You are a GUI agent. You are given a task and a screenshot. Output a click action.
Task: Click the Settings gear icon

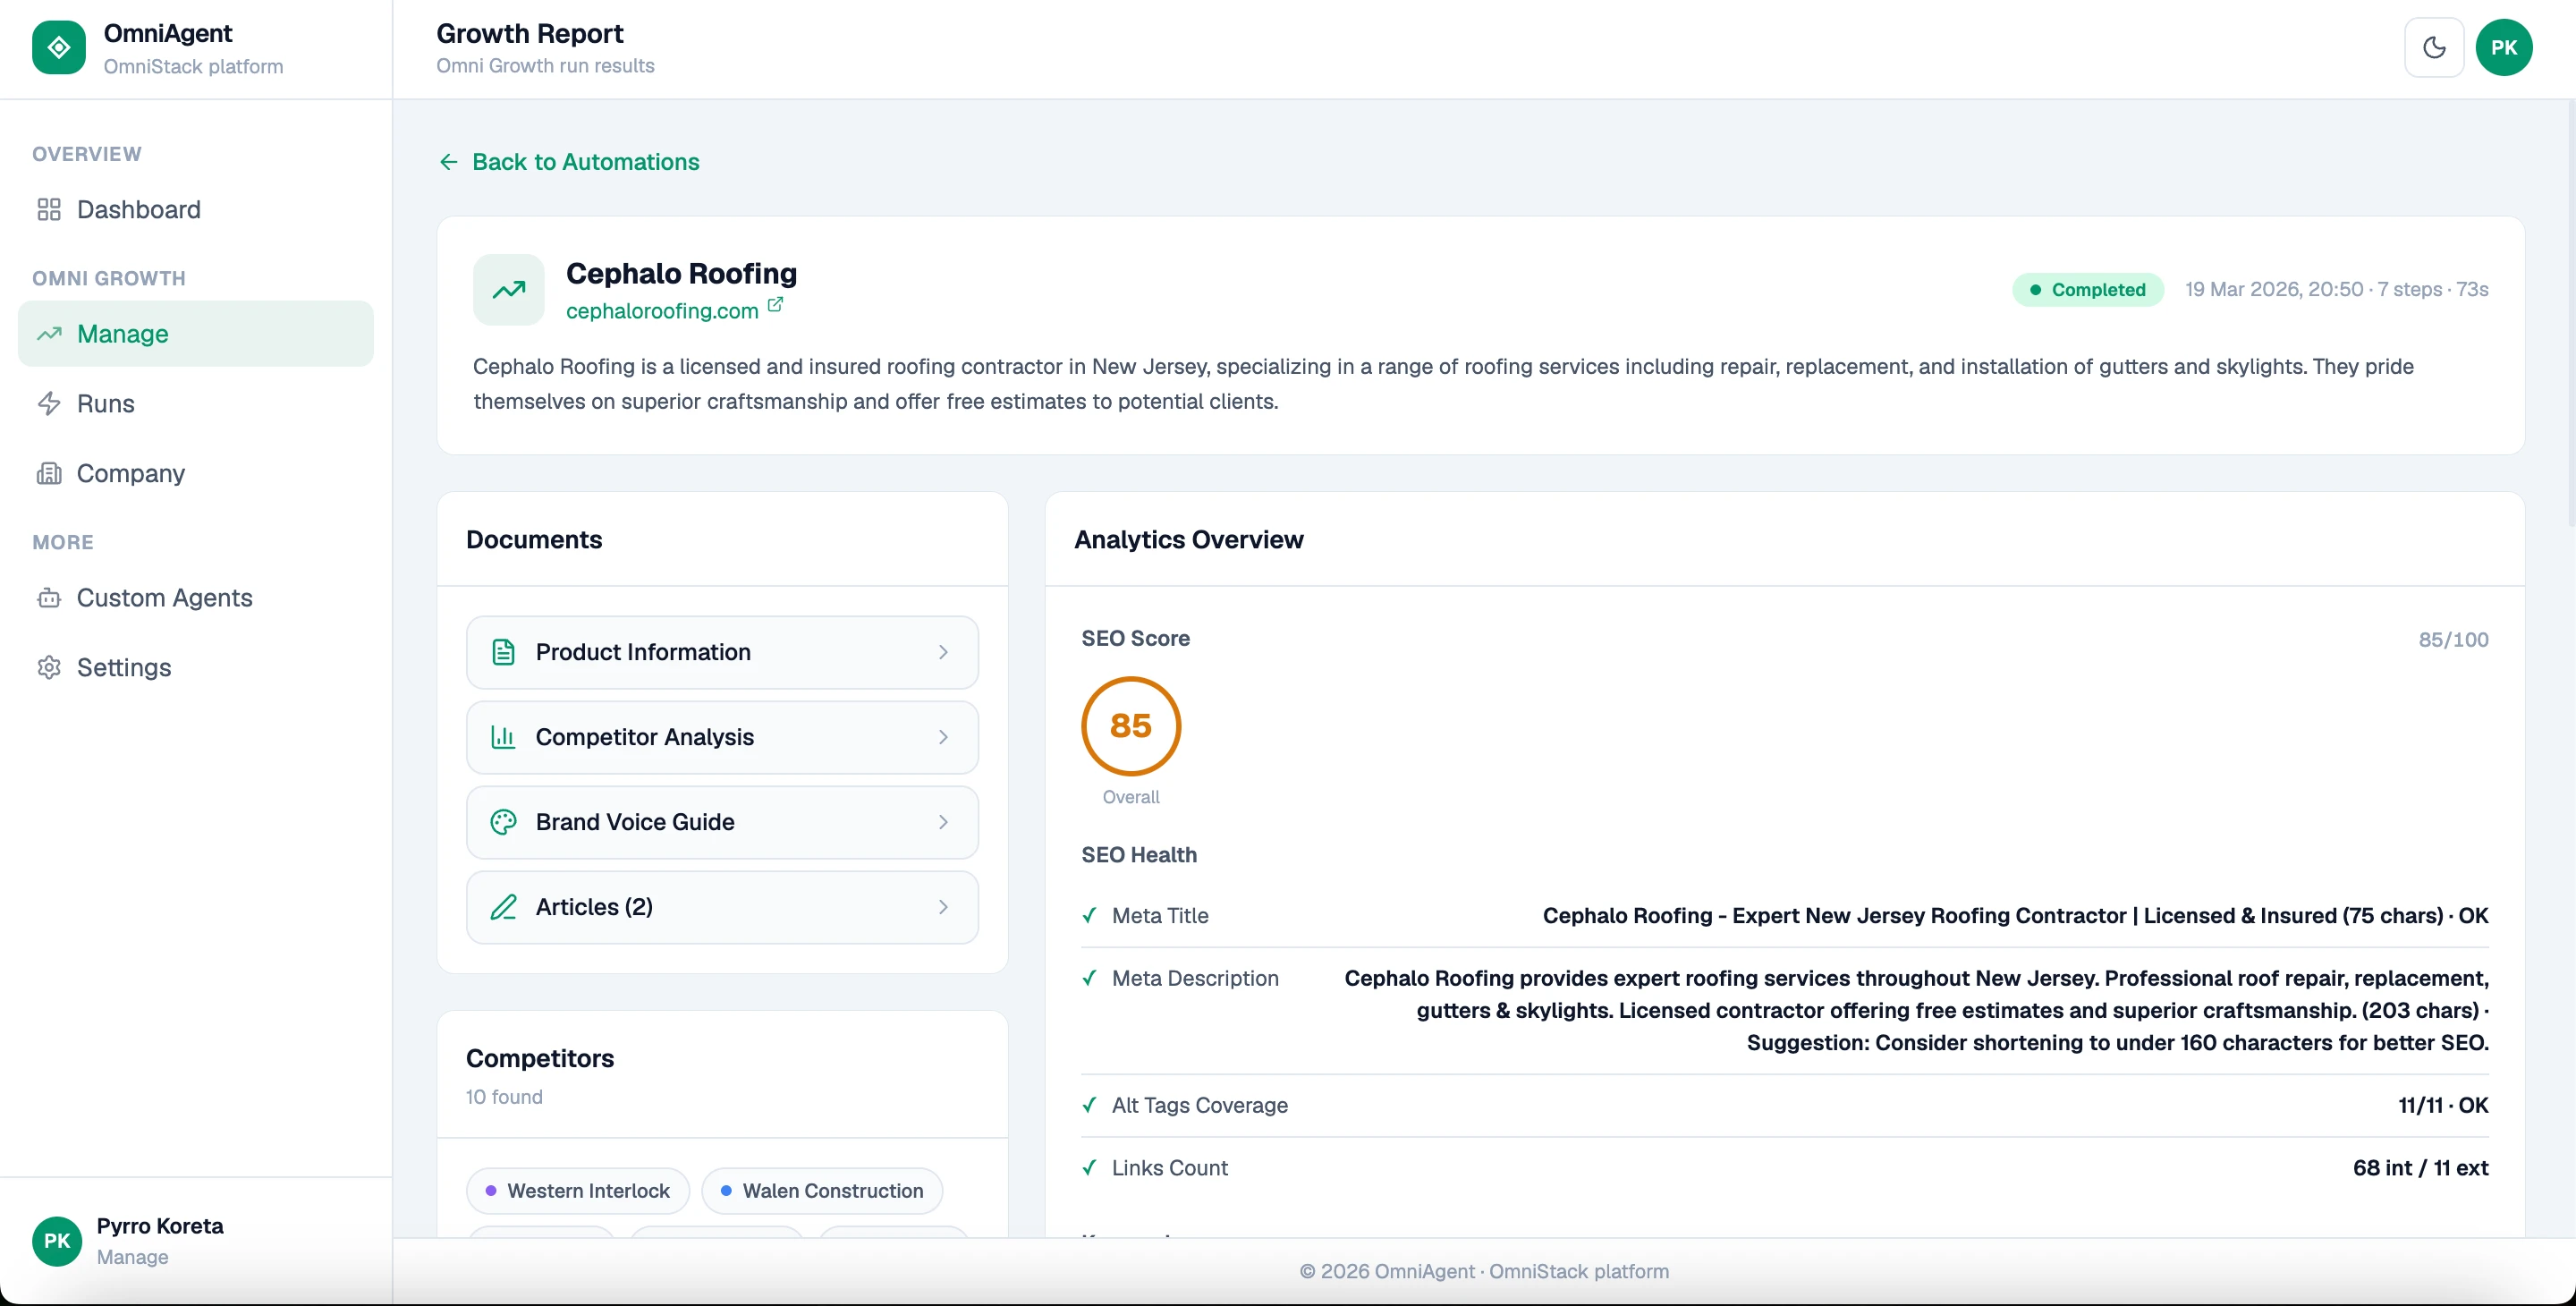pyautogui.click(x=49, y=667)
